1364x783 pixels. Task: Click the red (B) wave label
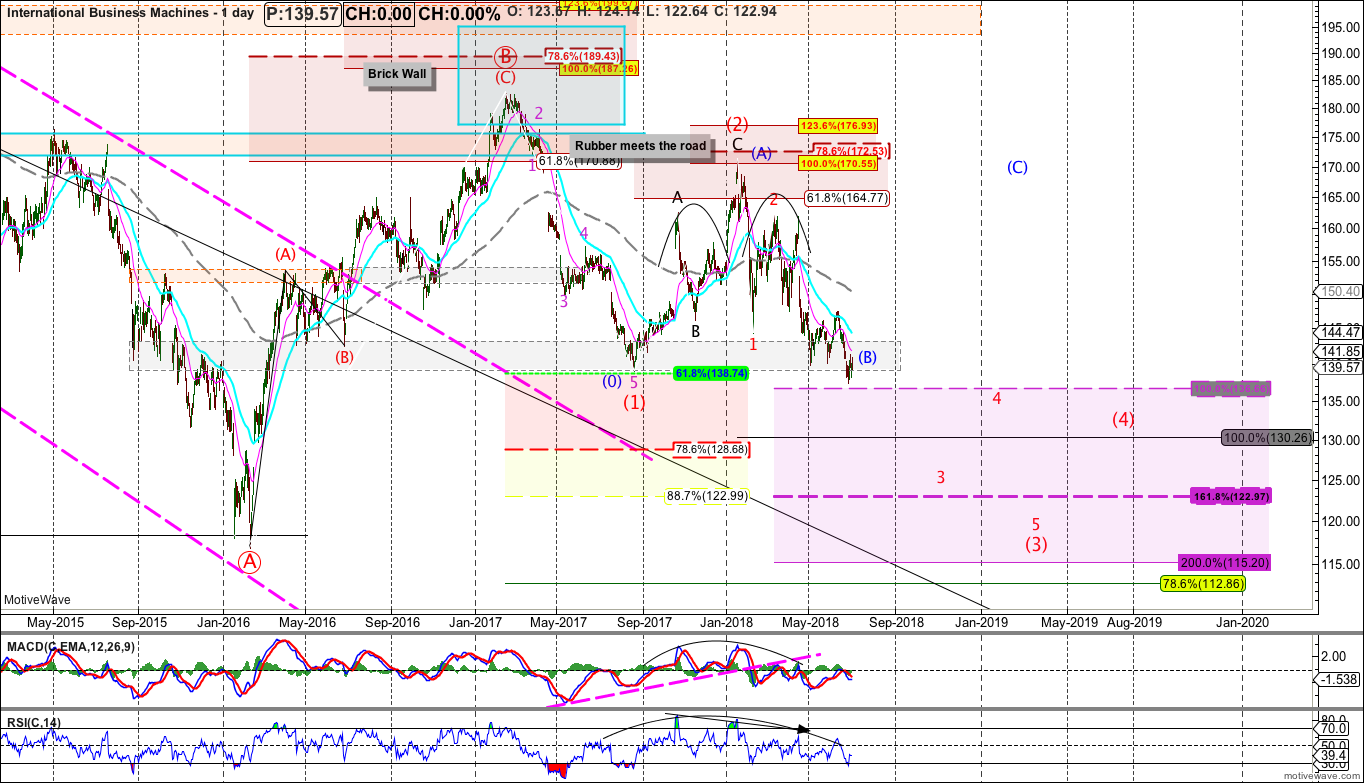coord(344,357)
